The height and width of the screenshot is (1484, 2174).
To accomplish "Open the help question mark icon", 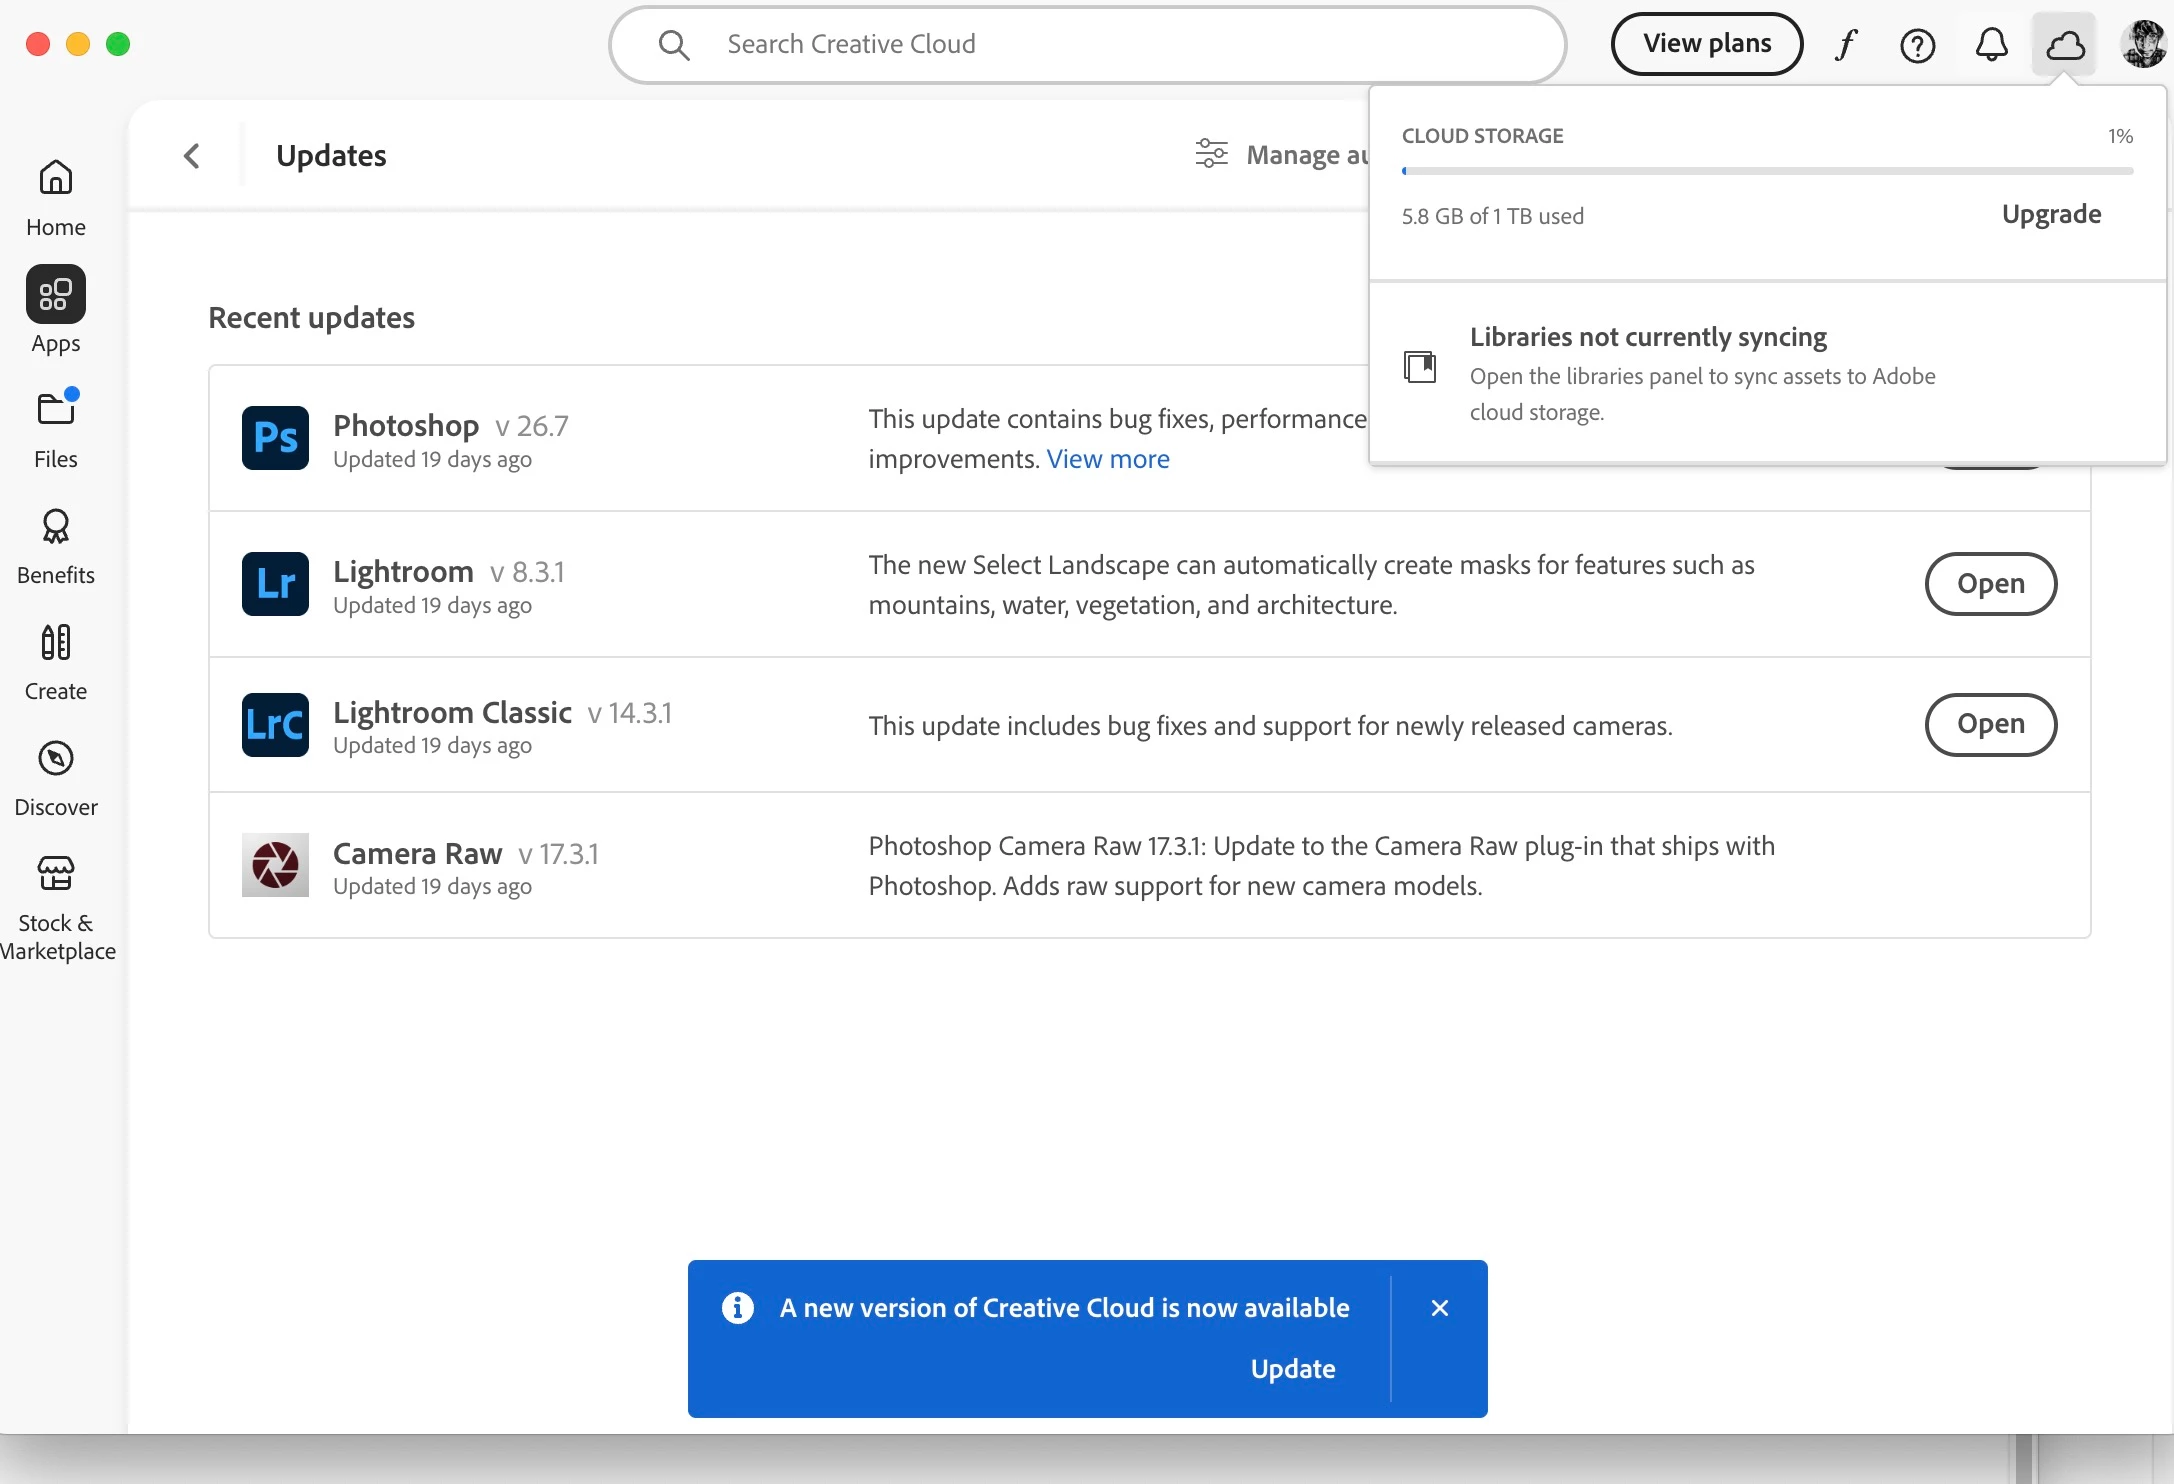I will coord(1917,45).
